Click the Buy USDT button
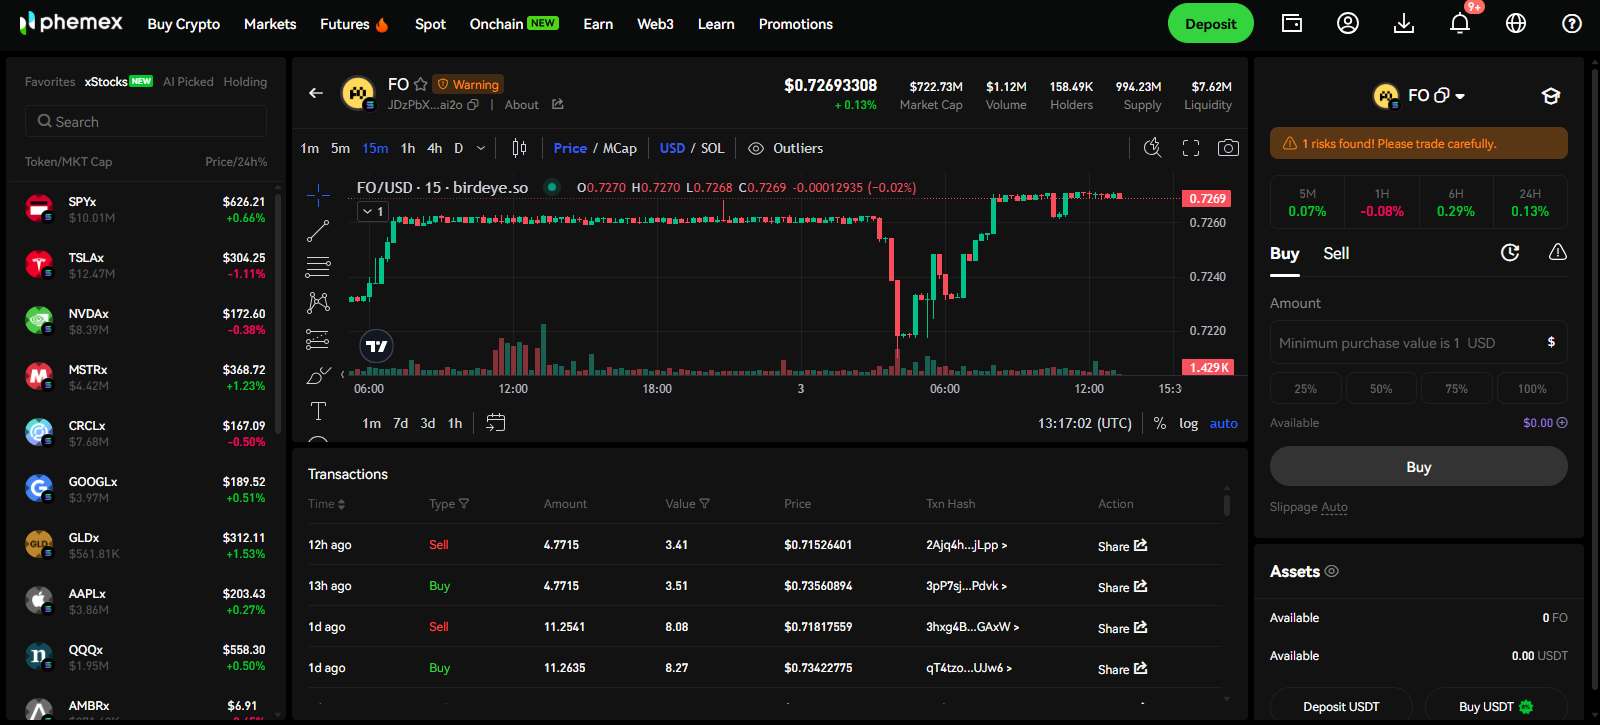The width and height of the screenshot is (1600, 725). point(1496,706)
